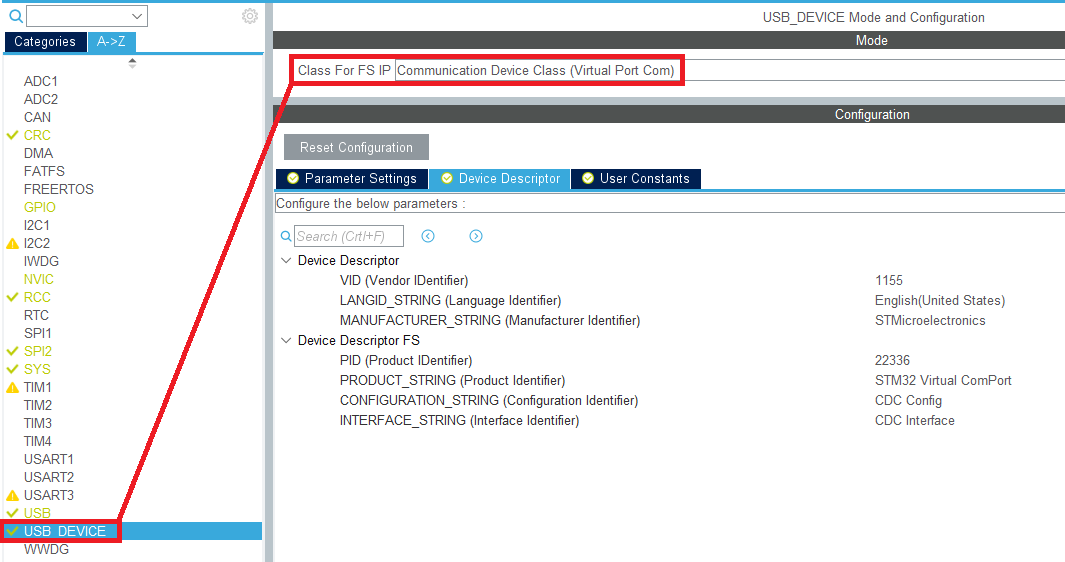Click the Reset Configuration button
The height and width of the screenshot is (562, 1065).
356,147
